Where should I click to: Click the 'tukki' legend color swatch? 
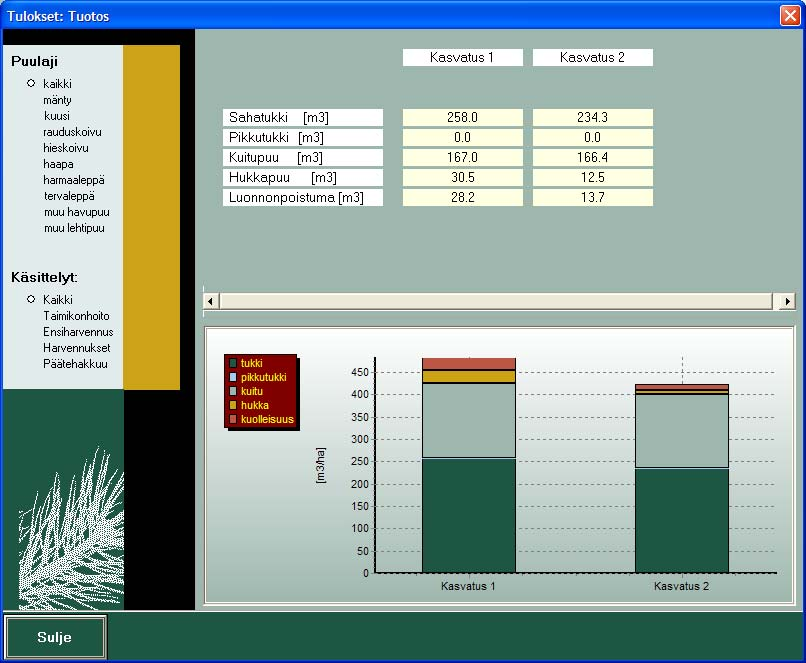[233, 363]
